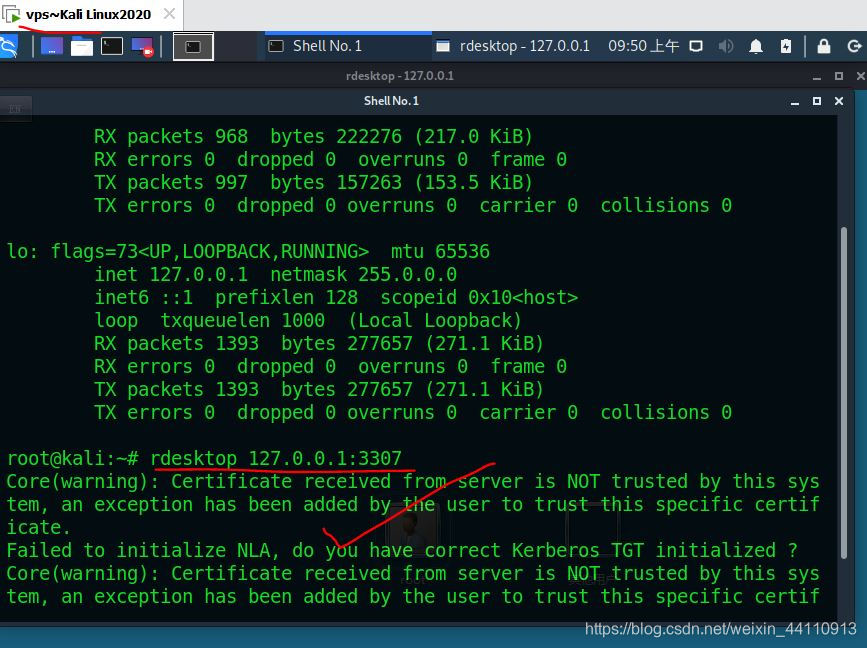Open the display/network tray icon

696,46
